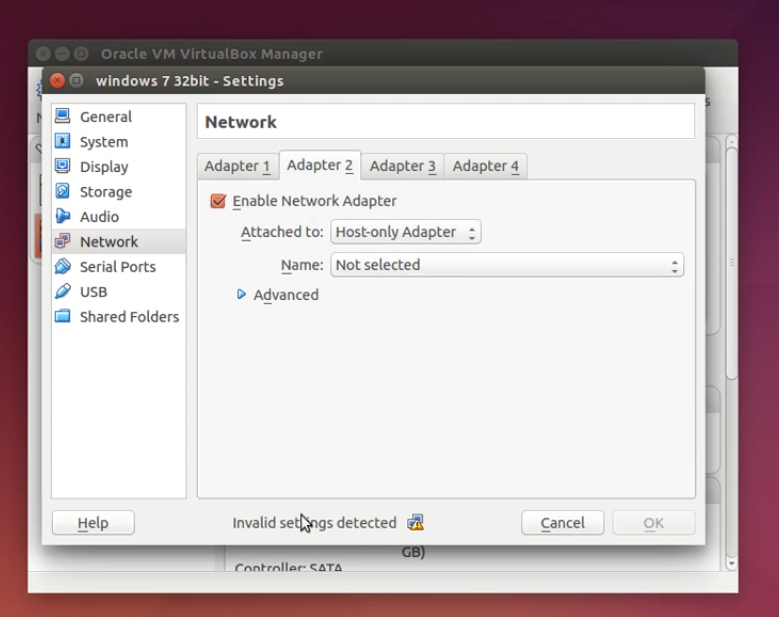
Task: Open Display settings category
Action: click(x=119, y=166)
